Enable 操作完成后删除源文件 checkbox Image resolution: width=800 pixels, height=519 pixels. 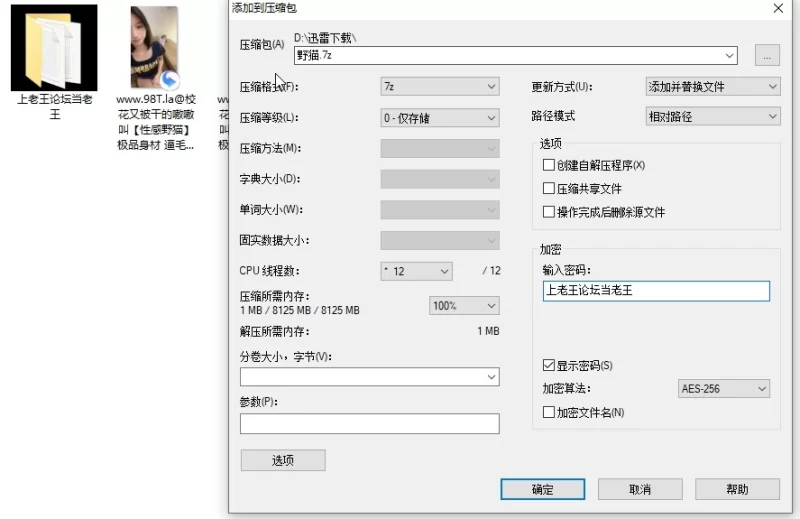(x=549, y=211)
